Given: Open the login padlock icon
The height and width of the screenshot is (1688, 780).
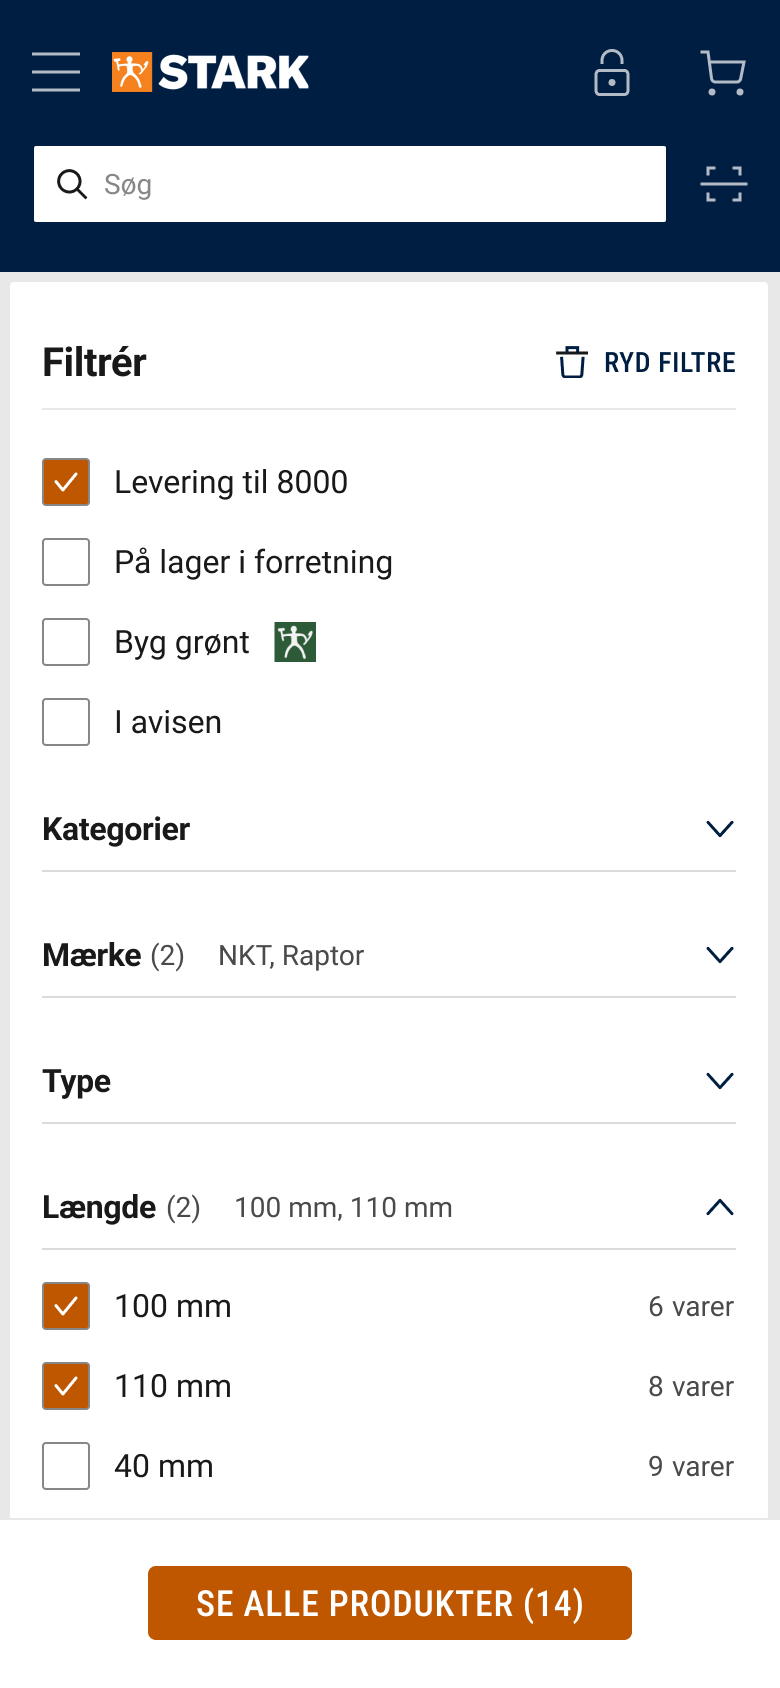Looking at the screenshot, I should [612, 73].
